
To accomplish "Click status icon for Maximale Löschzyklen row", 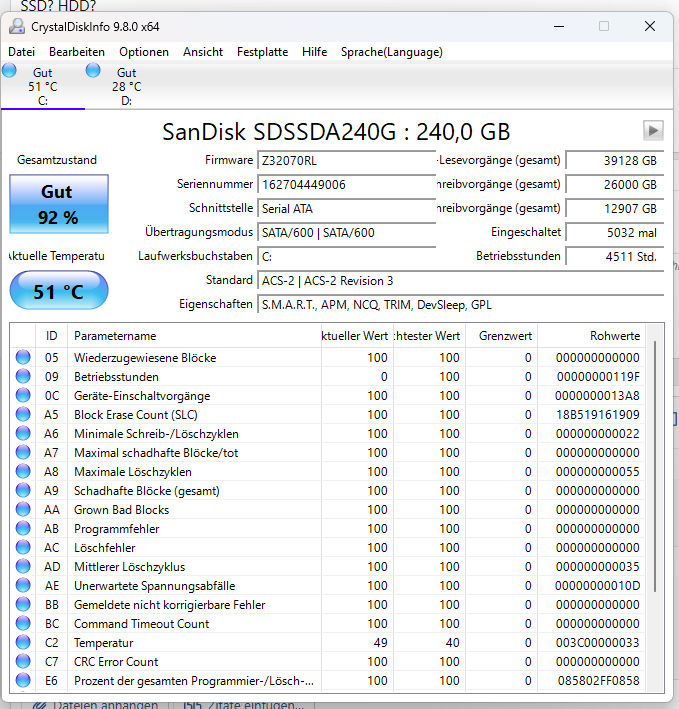I will pyautogui.click(x=23, y=471).
